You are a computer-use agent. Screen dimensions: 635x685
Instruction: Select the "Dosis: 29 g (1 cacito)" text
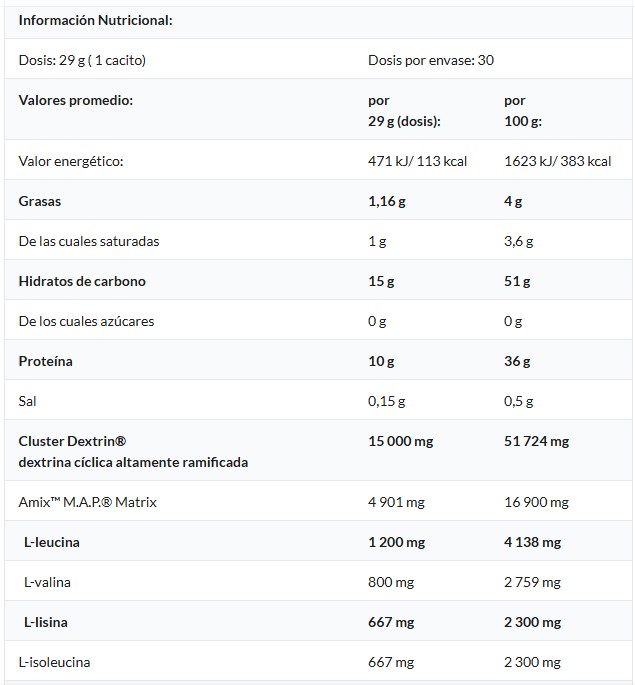(x=82, y=60)
